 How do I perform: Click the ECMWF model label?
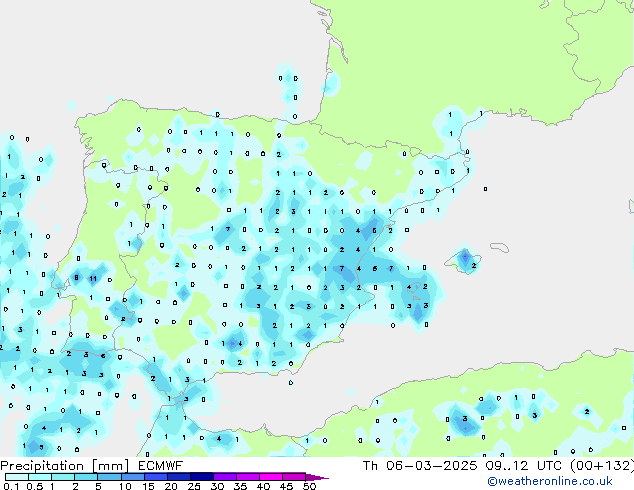click(161, 465)
